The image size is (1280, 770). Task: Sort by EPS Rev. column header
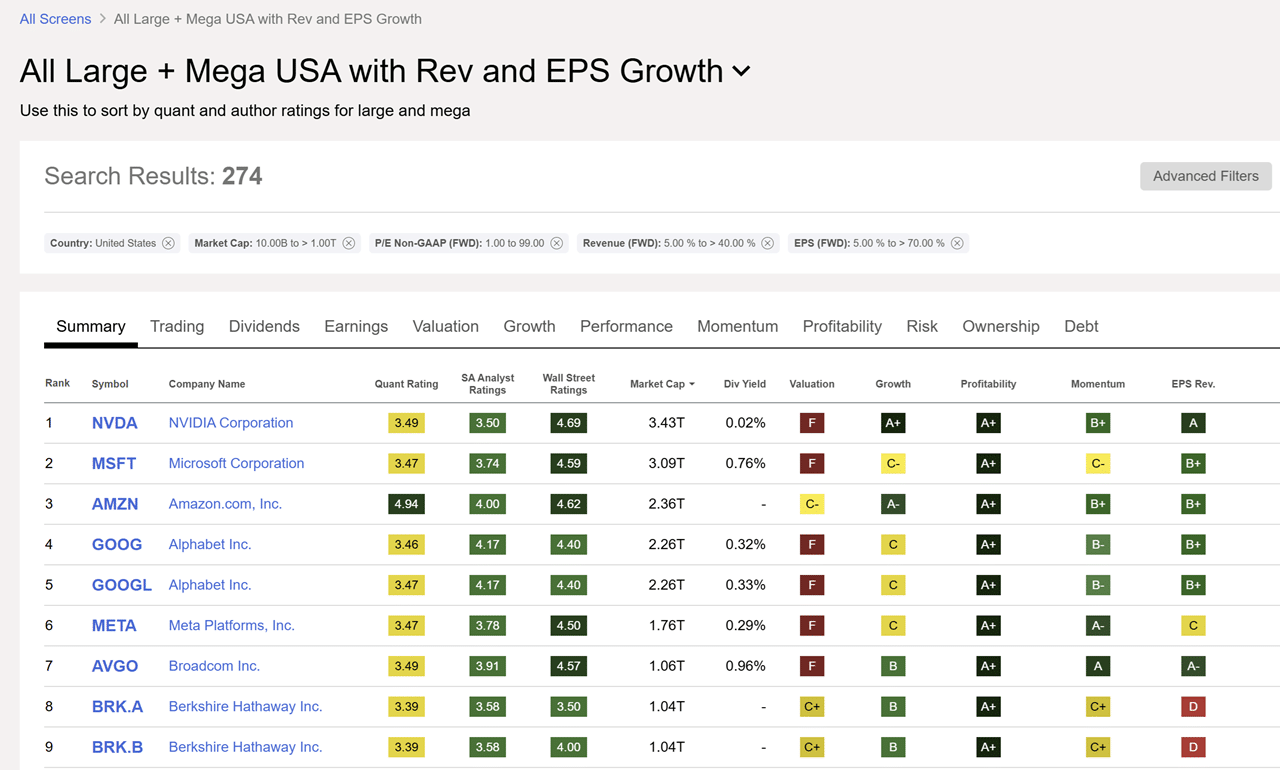click(1193, 384)
